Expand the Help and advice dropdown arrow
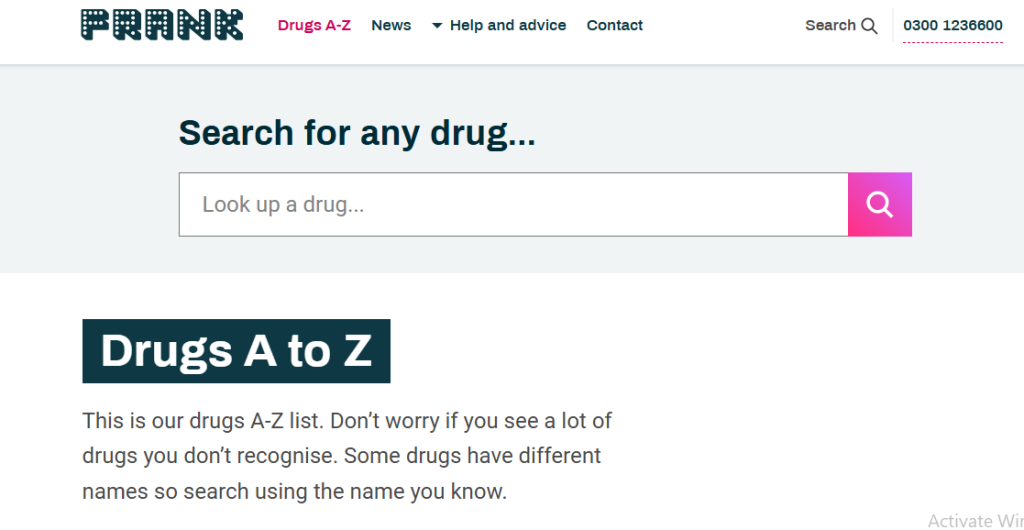Image resolution: width=1024 pixels, height=530 pixels. pyautogui.click(x=437, y=25)
